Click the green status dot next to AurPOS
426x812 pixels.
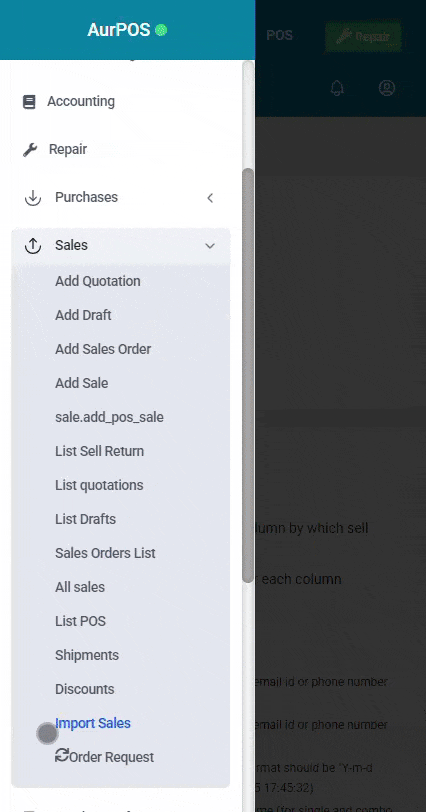161,30
